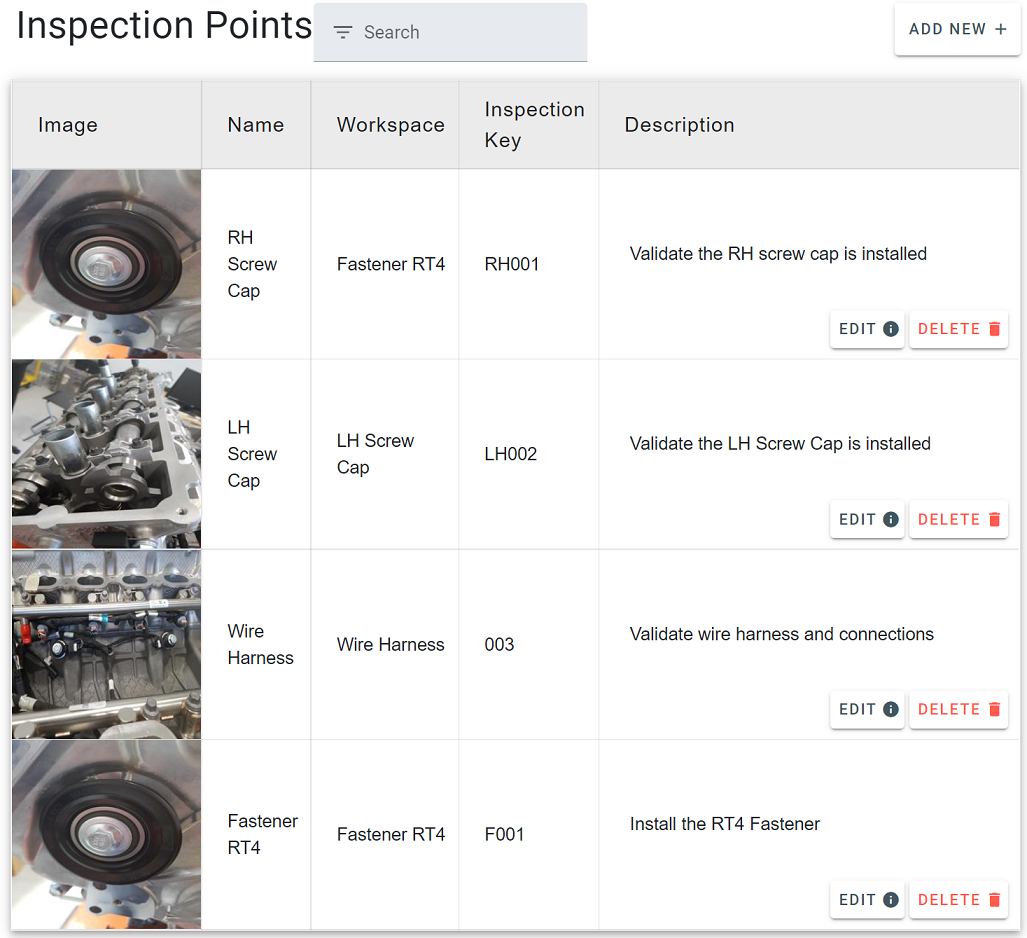Click the filter icon in Search box

tap(343, 32)
